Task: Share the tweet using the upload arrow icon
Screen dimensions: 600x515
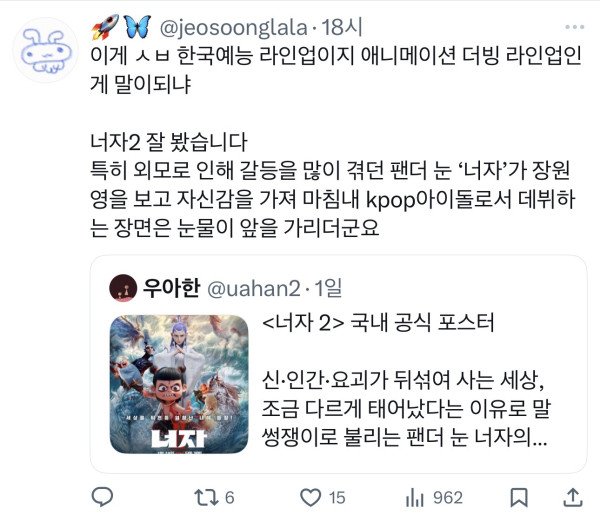Action: coord(573,497)
